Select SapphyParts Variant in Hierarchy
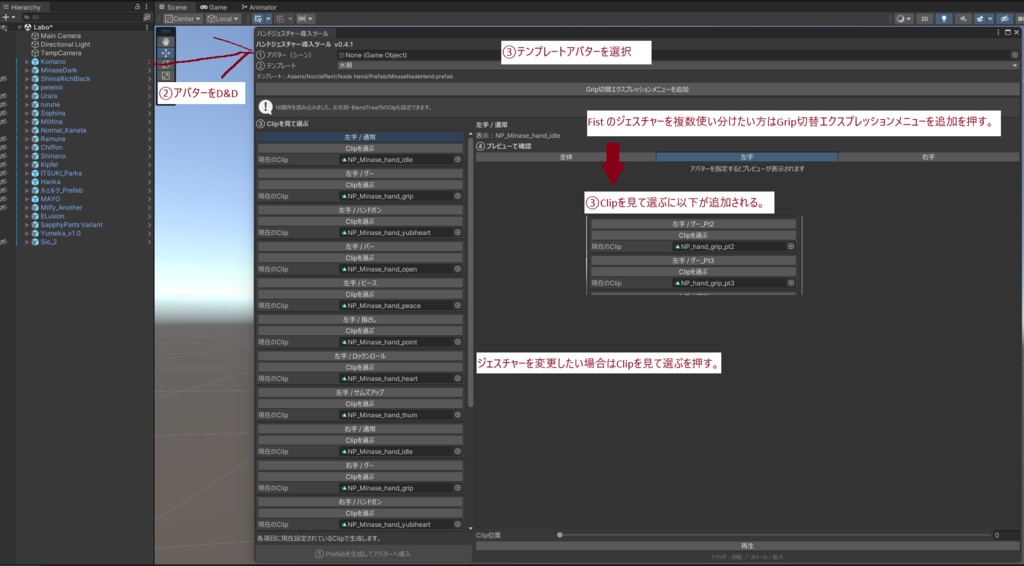 click(x=71, y=225)
